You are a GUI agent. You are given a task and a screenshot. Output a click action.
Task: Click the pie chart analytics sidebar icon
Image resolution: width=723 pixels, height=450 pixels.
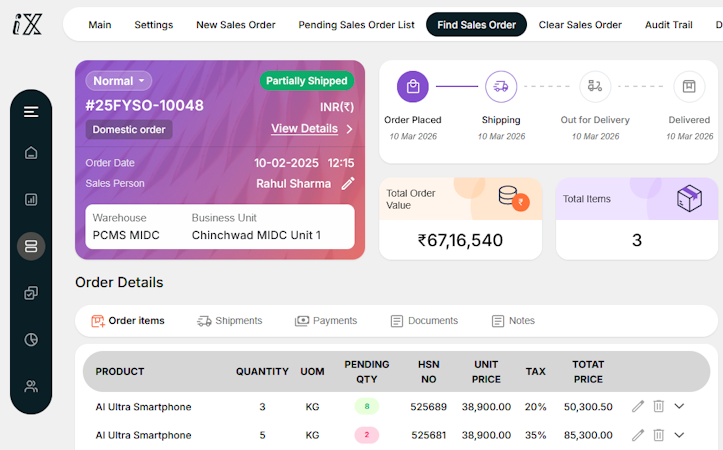point(31,339)
